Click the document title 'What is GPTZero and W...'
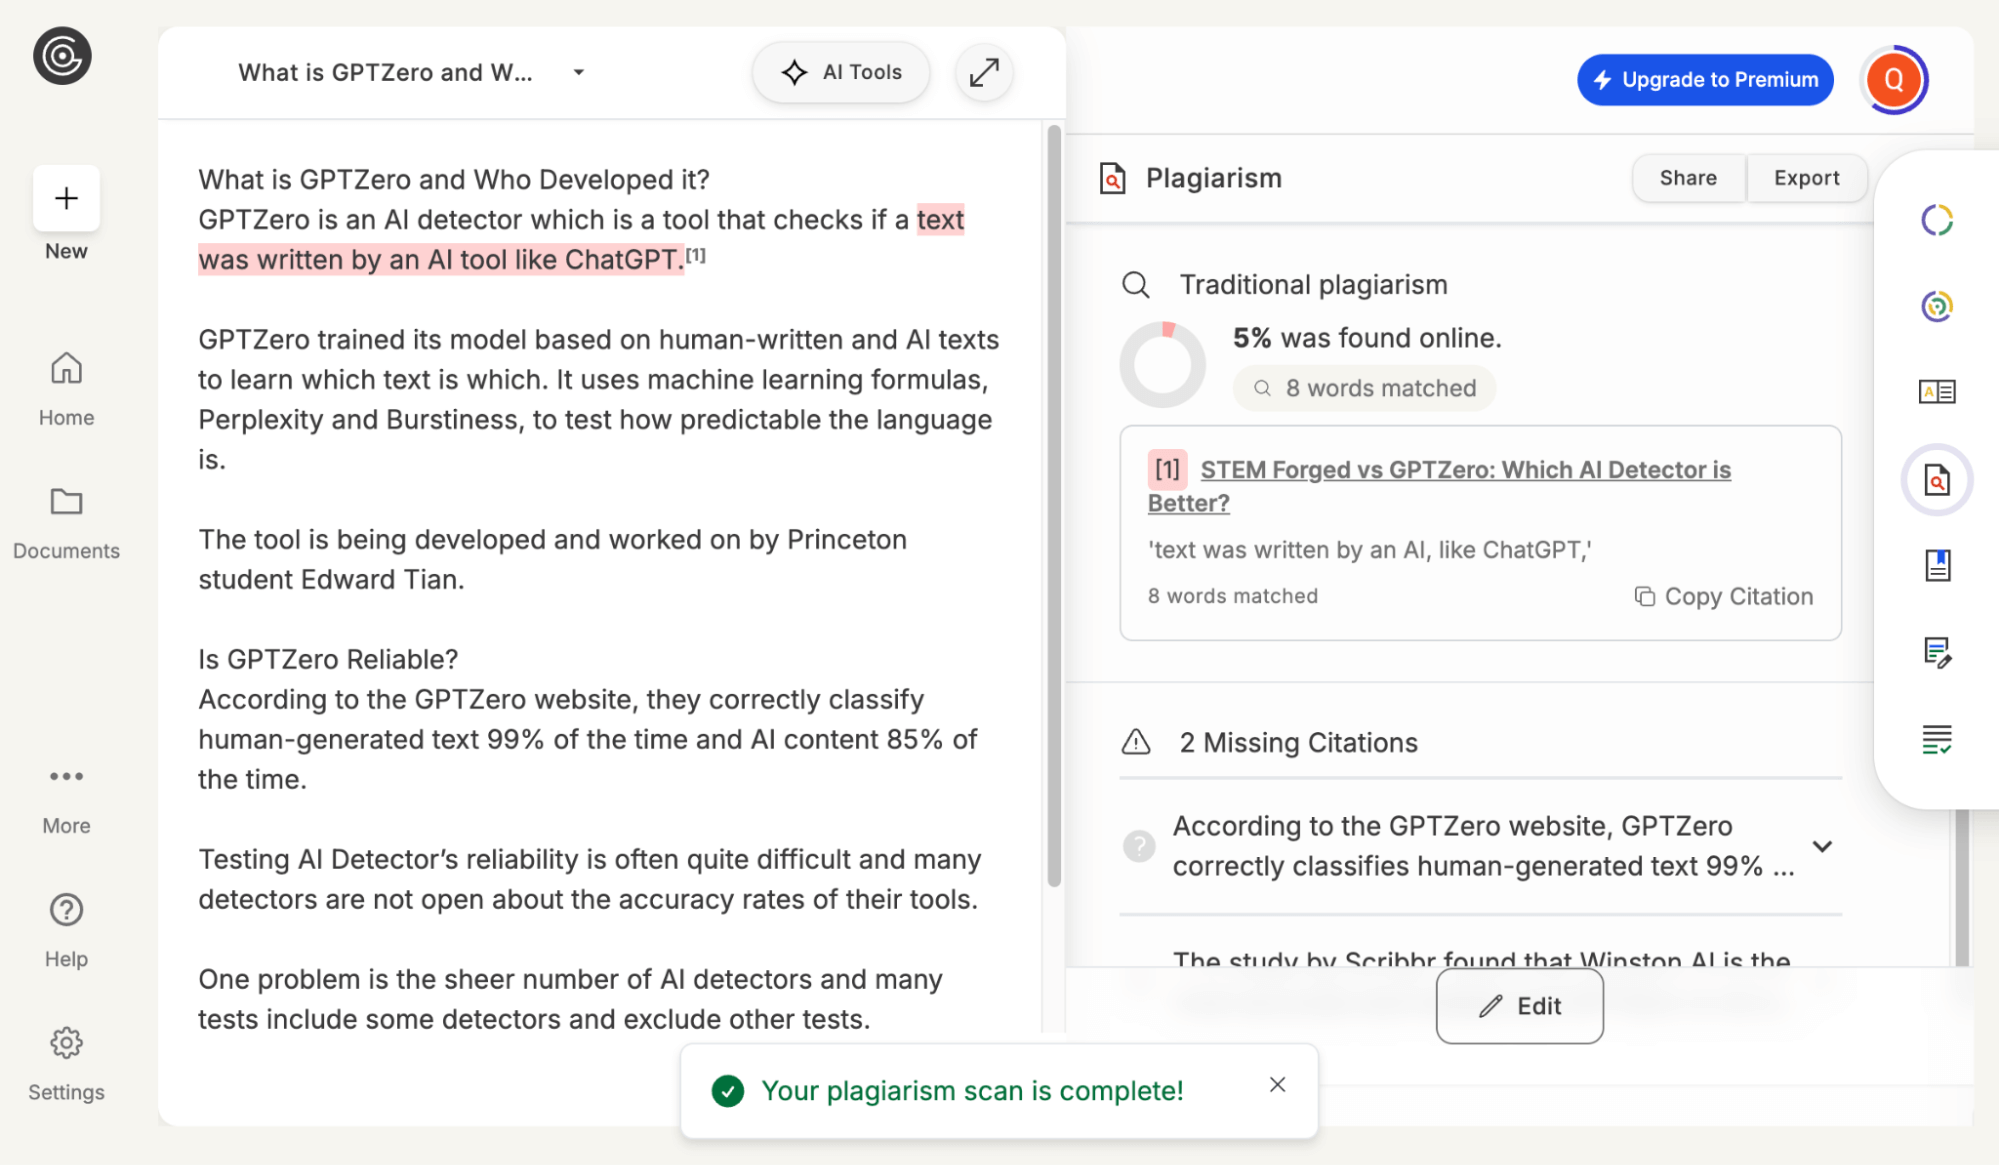 tap(385, 72)
